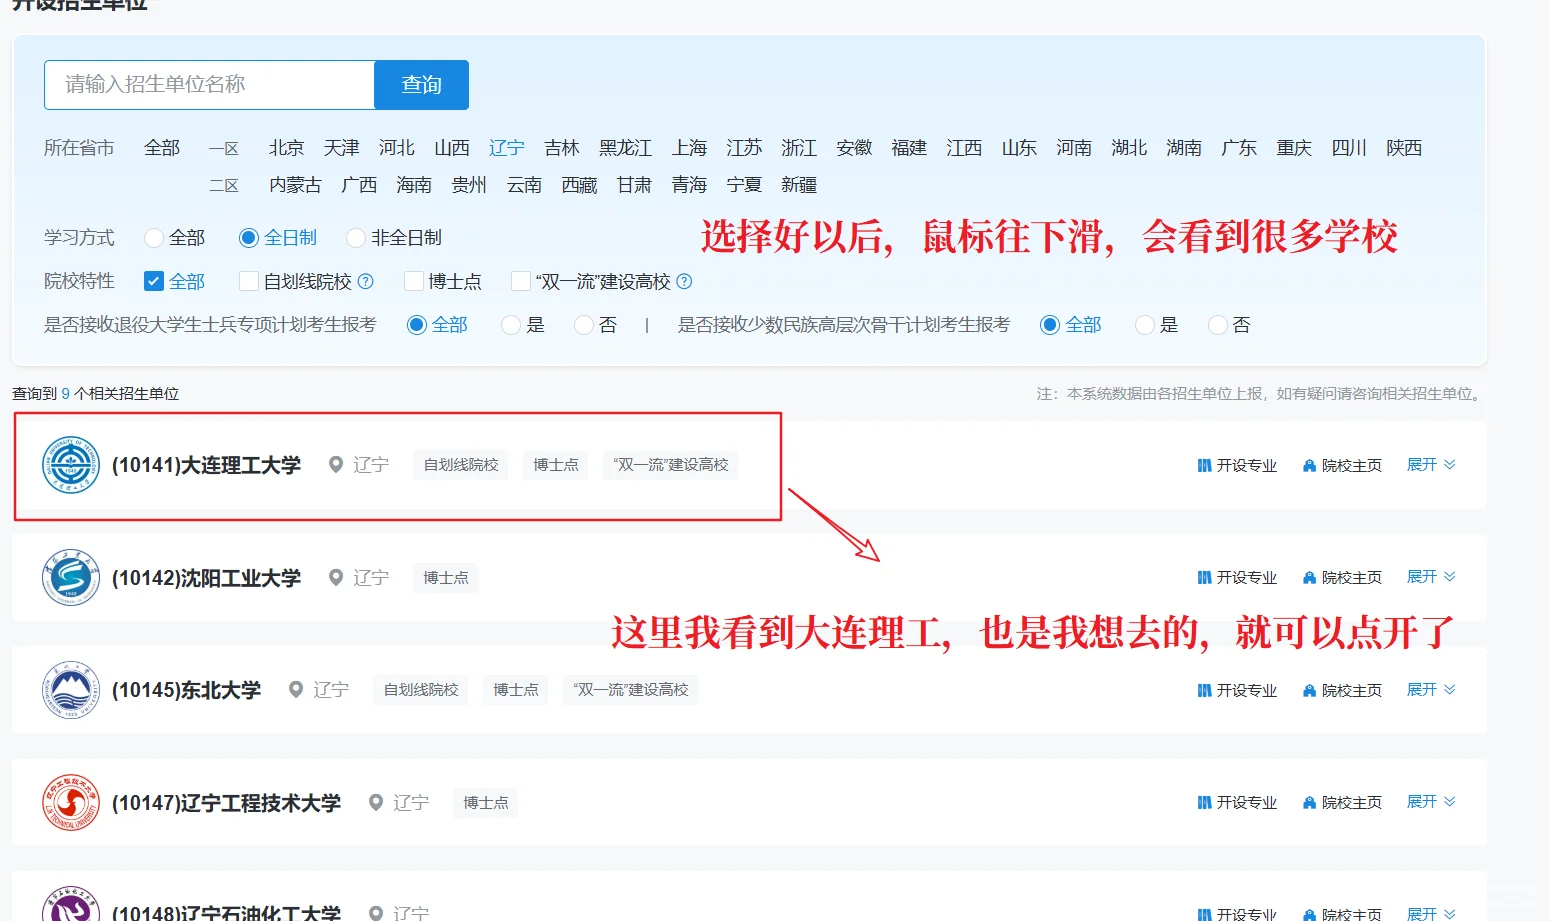Enable the 自划线院校 filter checkbox
This screenshot has width=1550, height=921.
[248, 281]
